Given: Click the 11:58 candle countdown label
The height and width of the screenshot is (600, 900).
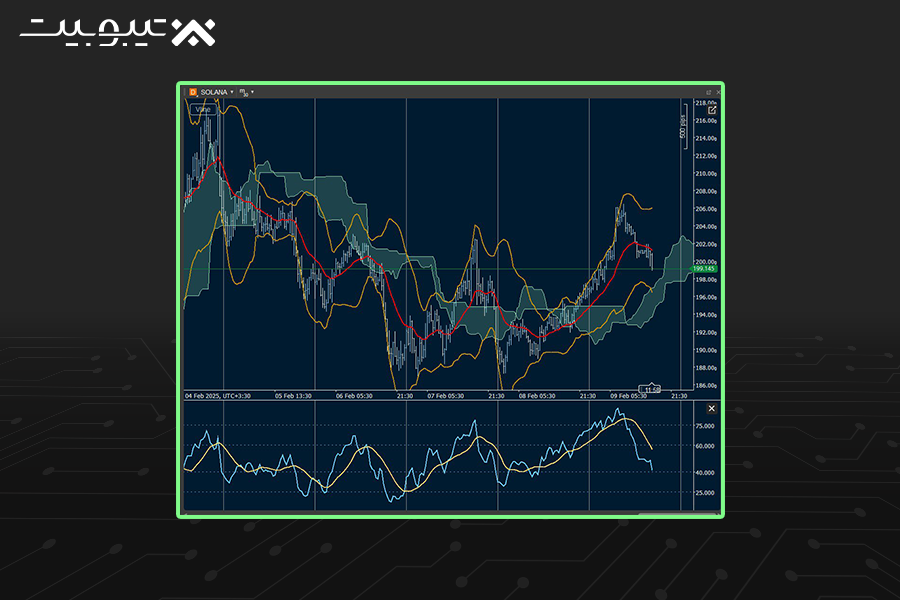Looking at the screenshot, I should point(650,390).
